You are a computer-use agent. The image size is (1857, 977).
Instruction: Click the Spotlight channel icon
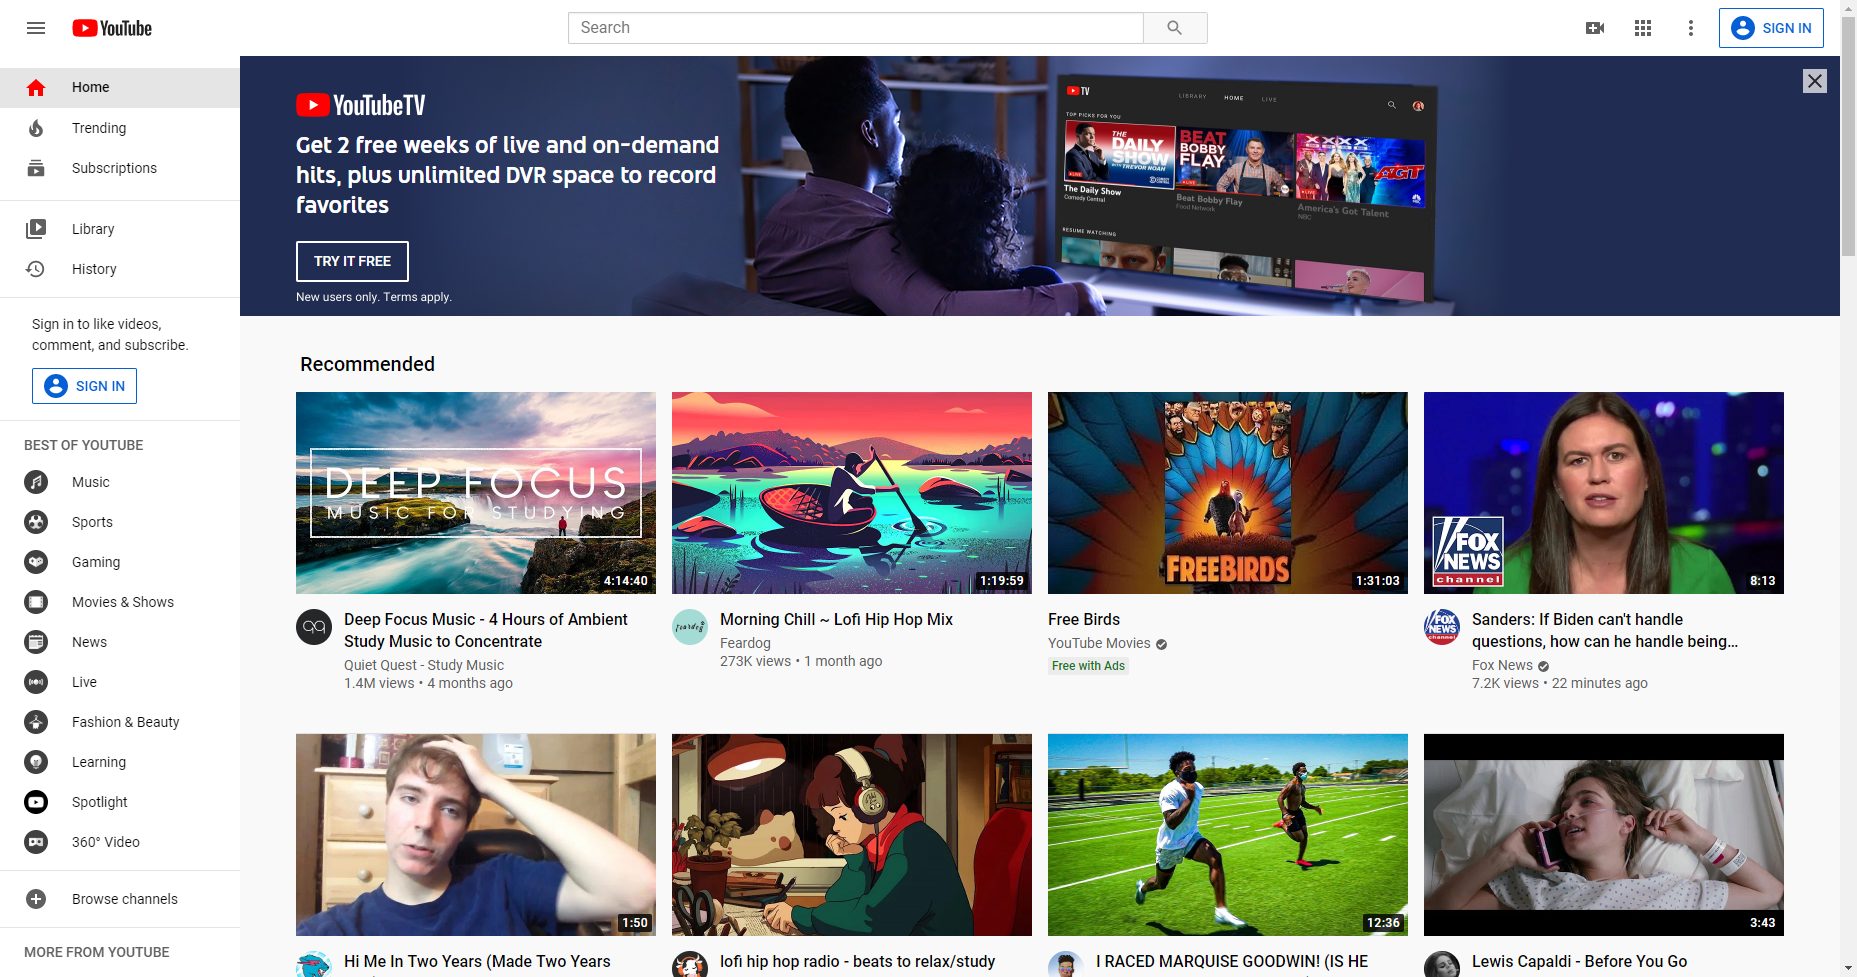coord(36,802)
